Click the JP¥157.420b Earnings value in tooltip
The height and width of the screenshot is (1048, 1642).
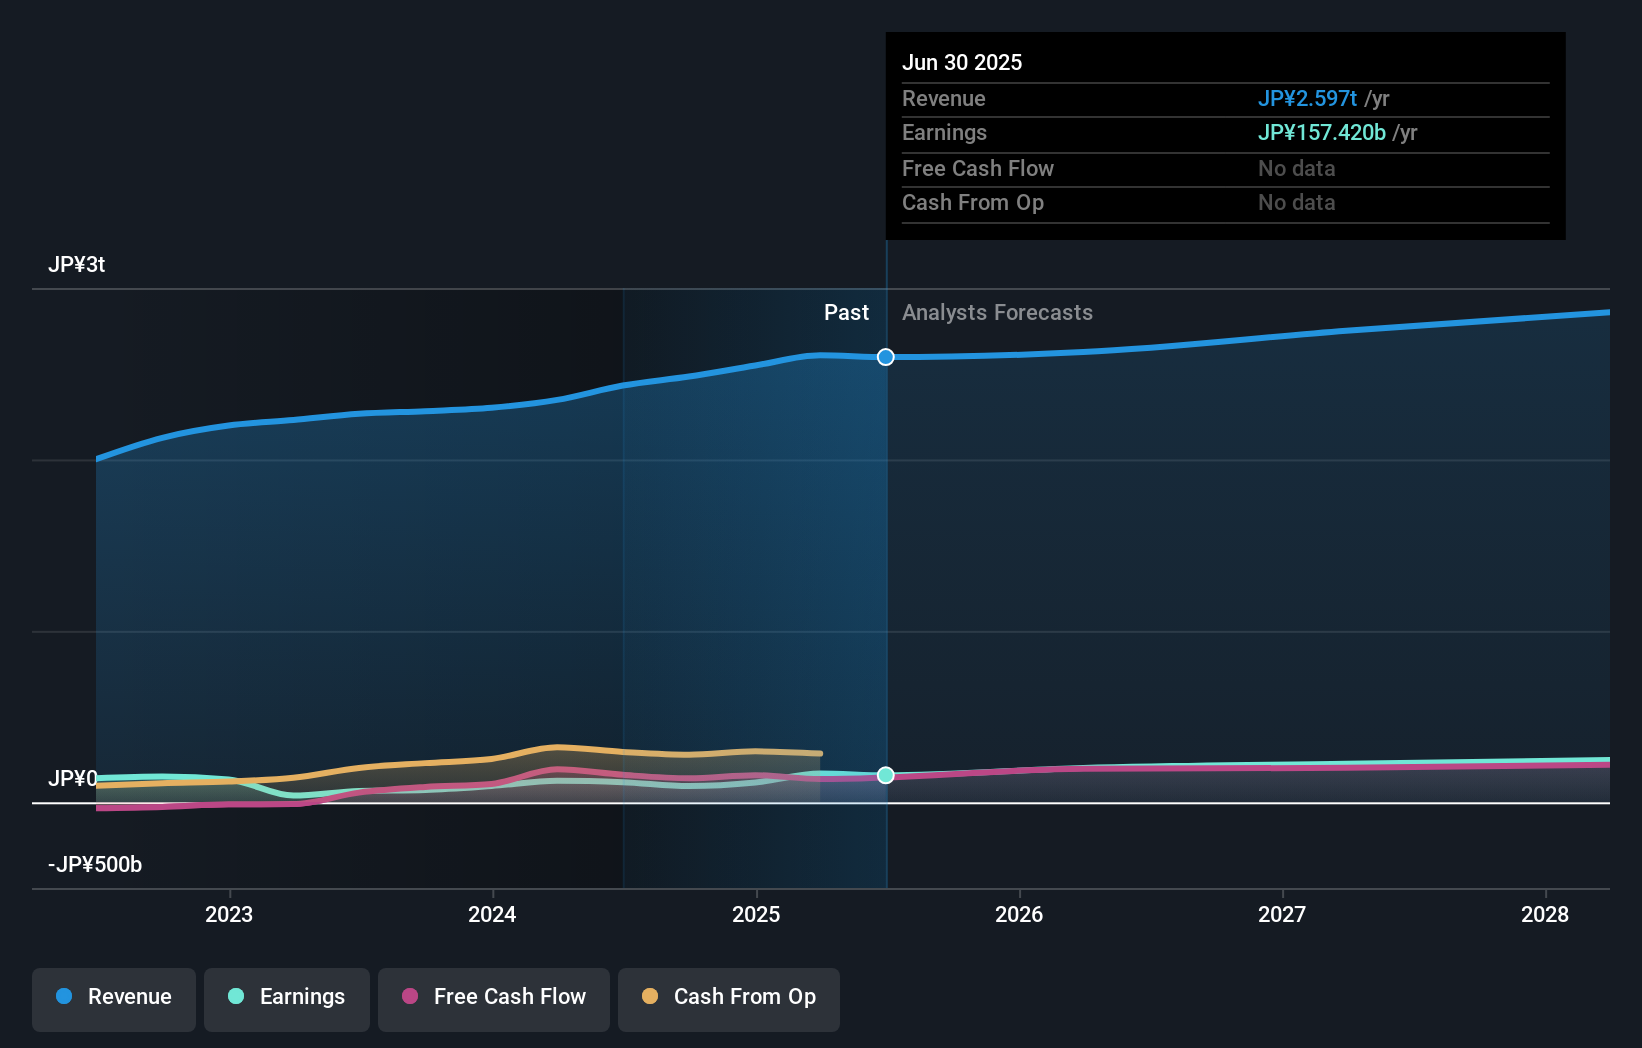(x=1321, y=132)
